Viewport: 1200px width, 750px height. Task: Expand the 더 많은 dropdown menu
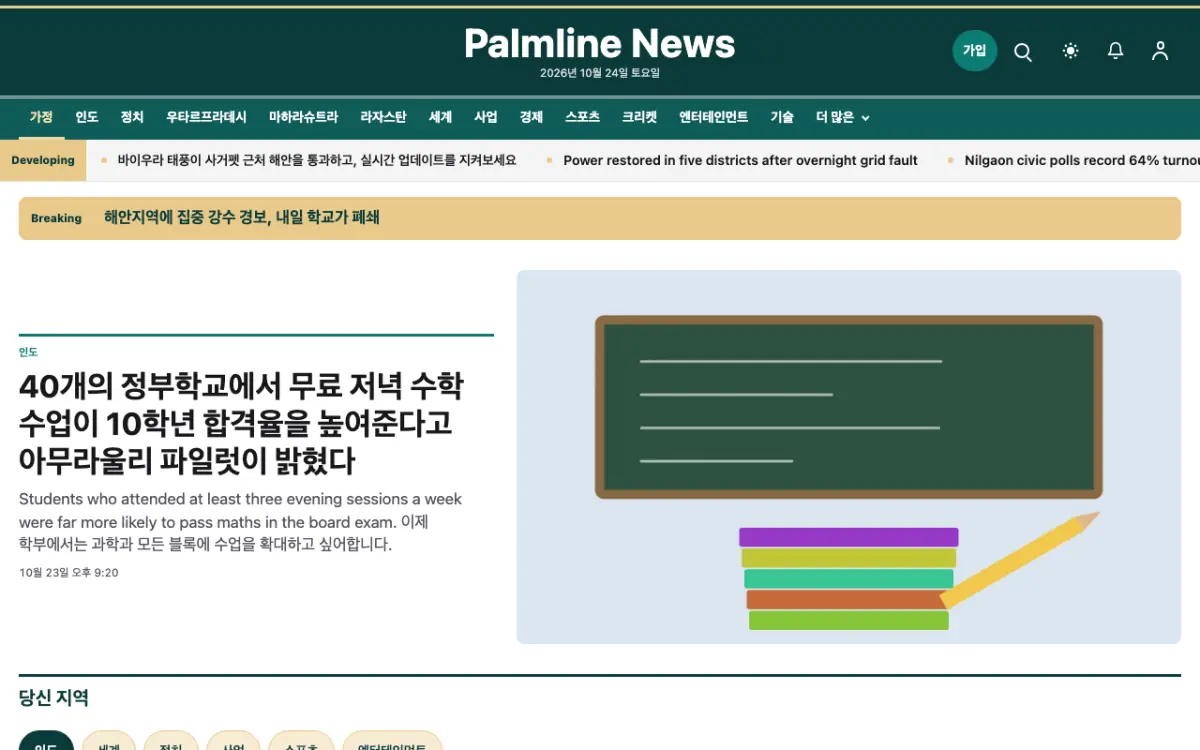[x=843, y=117]
